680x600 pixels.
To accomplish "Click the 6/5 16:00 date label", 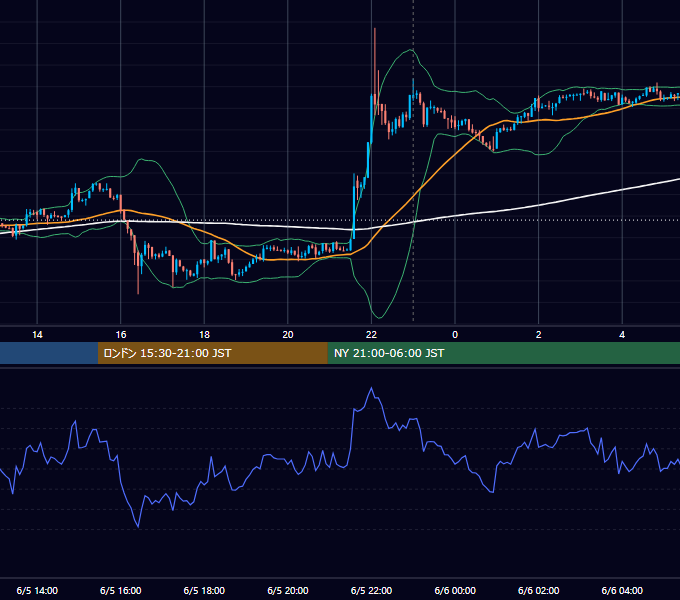I will [x=121, y=590].
